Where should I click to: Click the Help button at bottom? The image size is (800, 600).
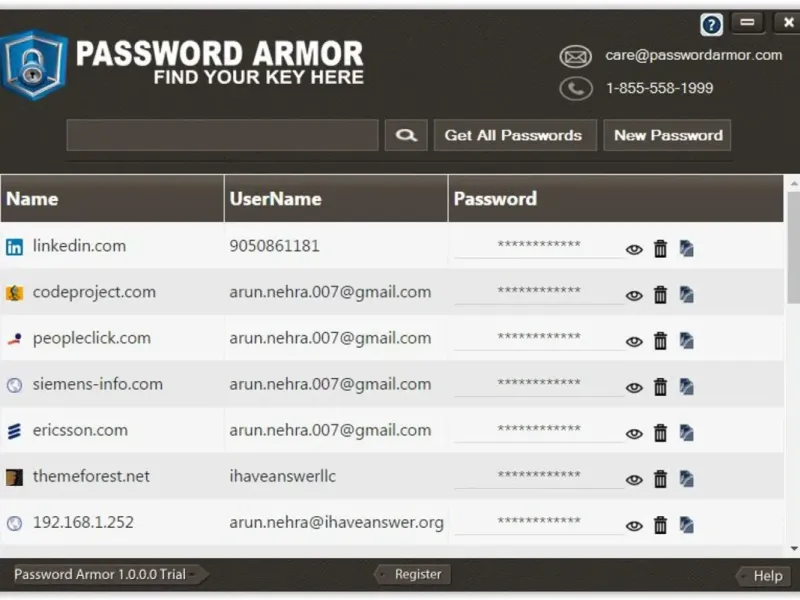767,575
